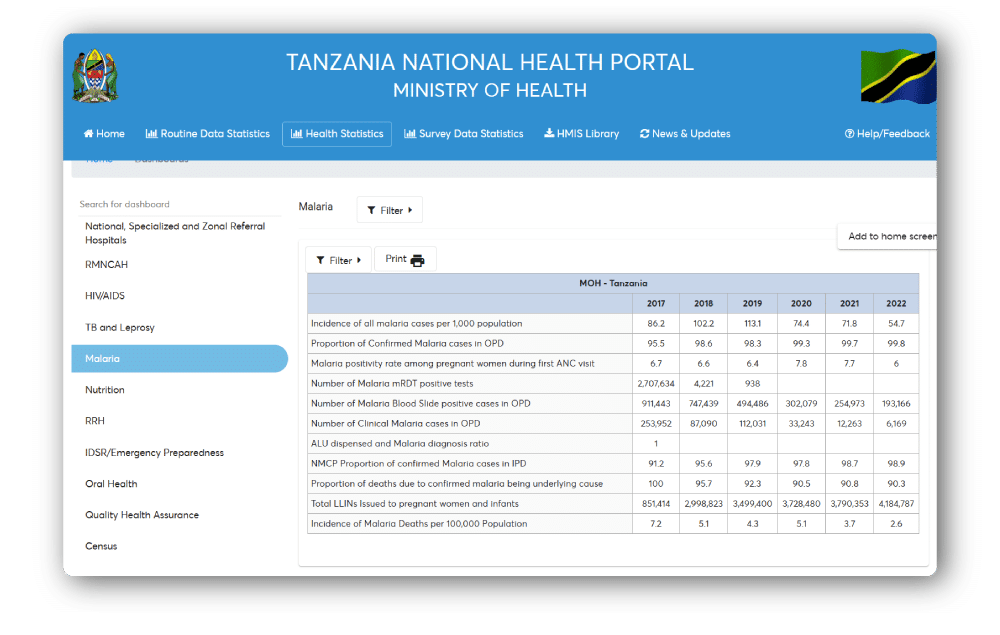Open HMIS Library menu

coord(582,133)
